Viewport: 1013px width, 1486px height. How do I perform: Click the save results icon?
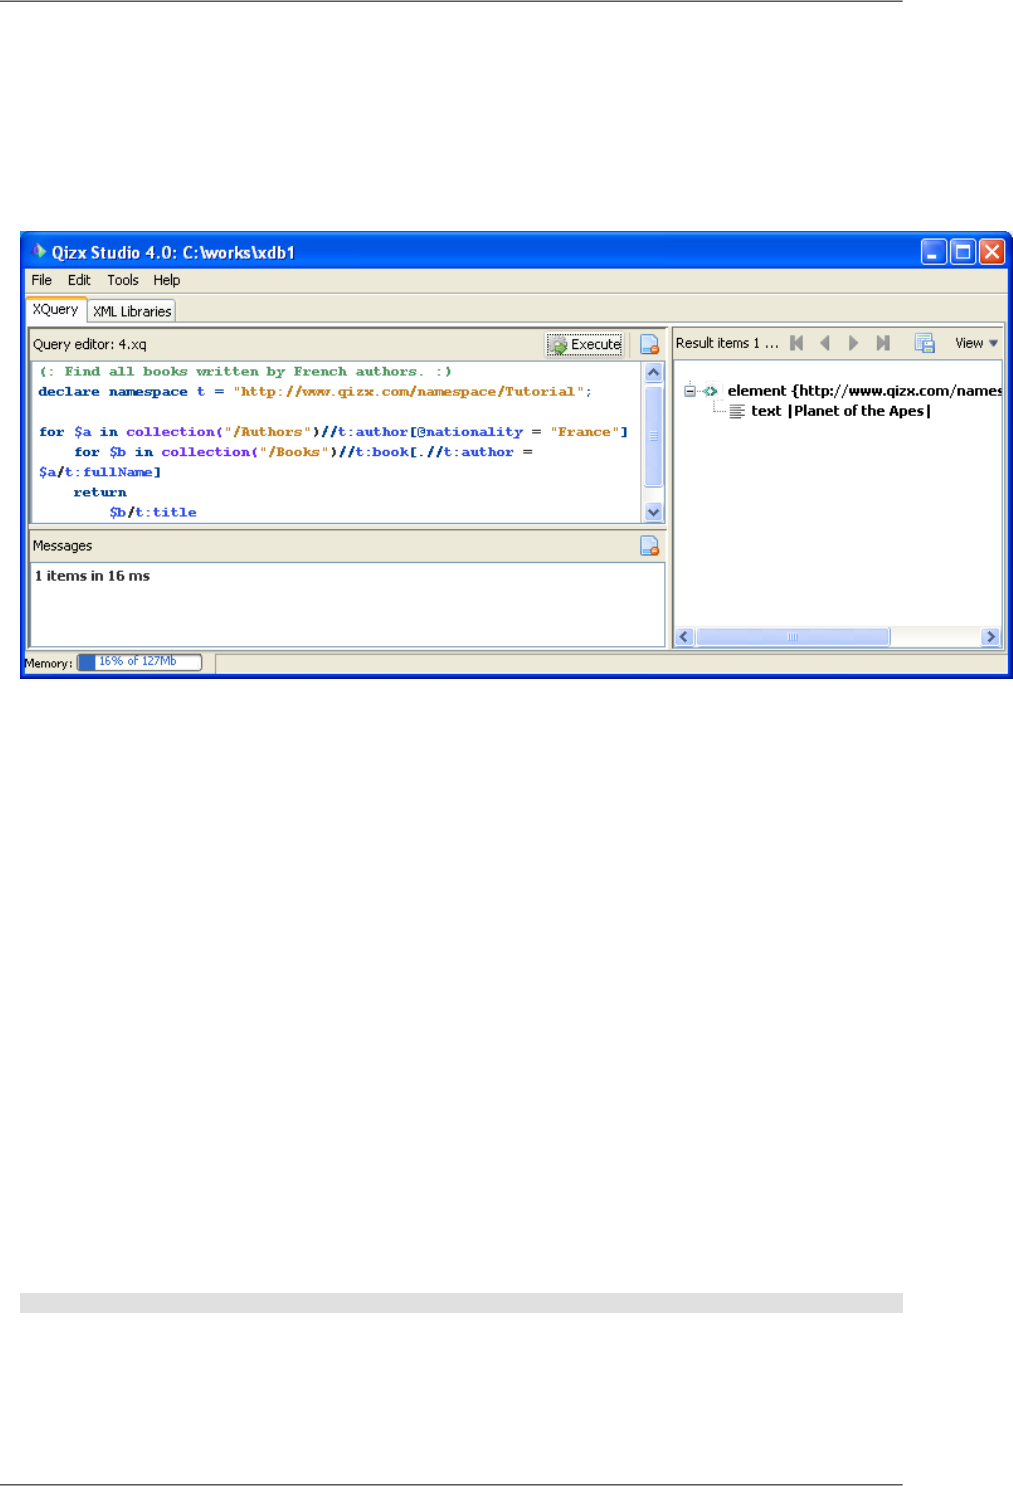click(924, 343)
